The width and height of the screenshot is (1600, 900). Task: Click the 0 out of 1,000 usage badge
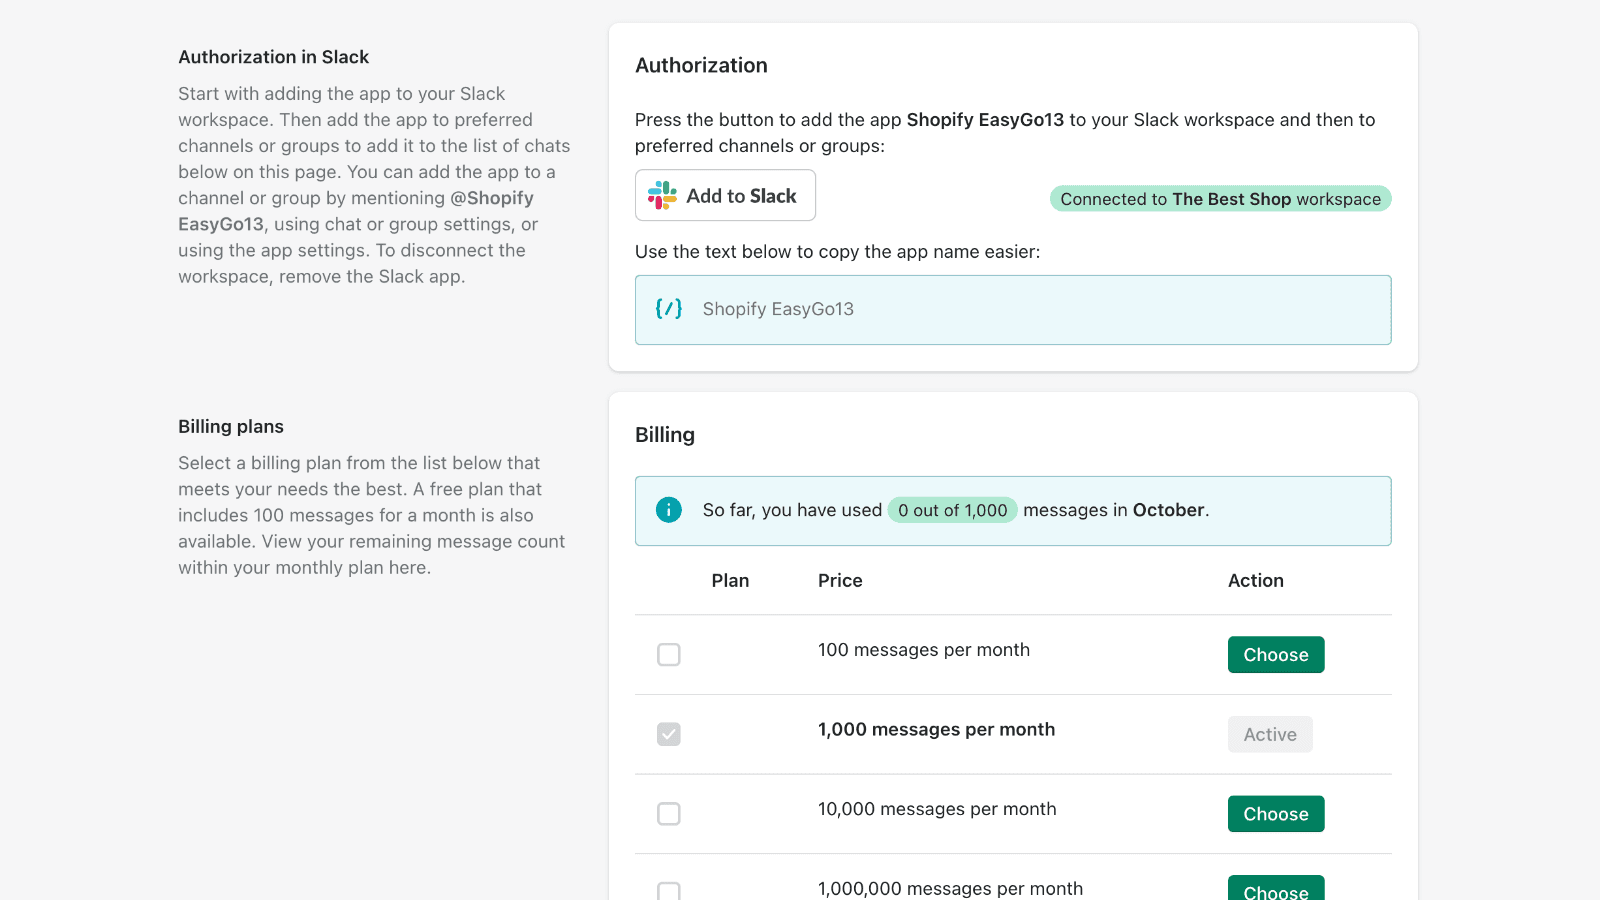(x=952, y=510)
